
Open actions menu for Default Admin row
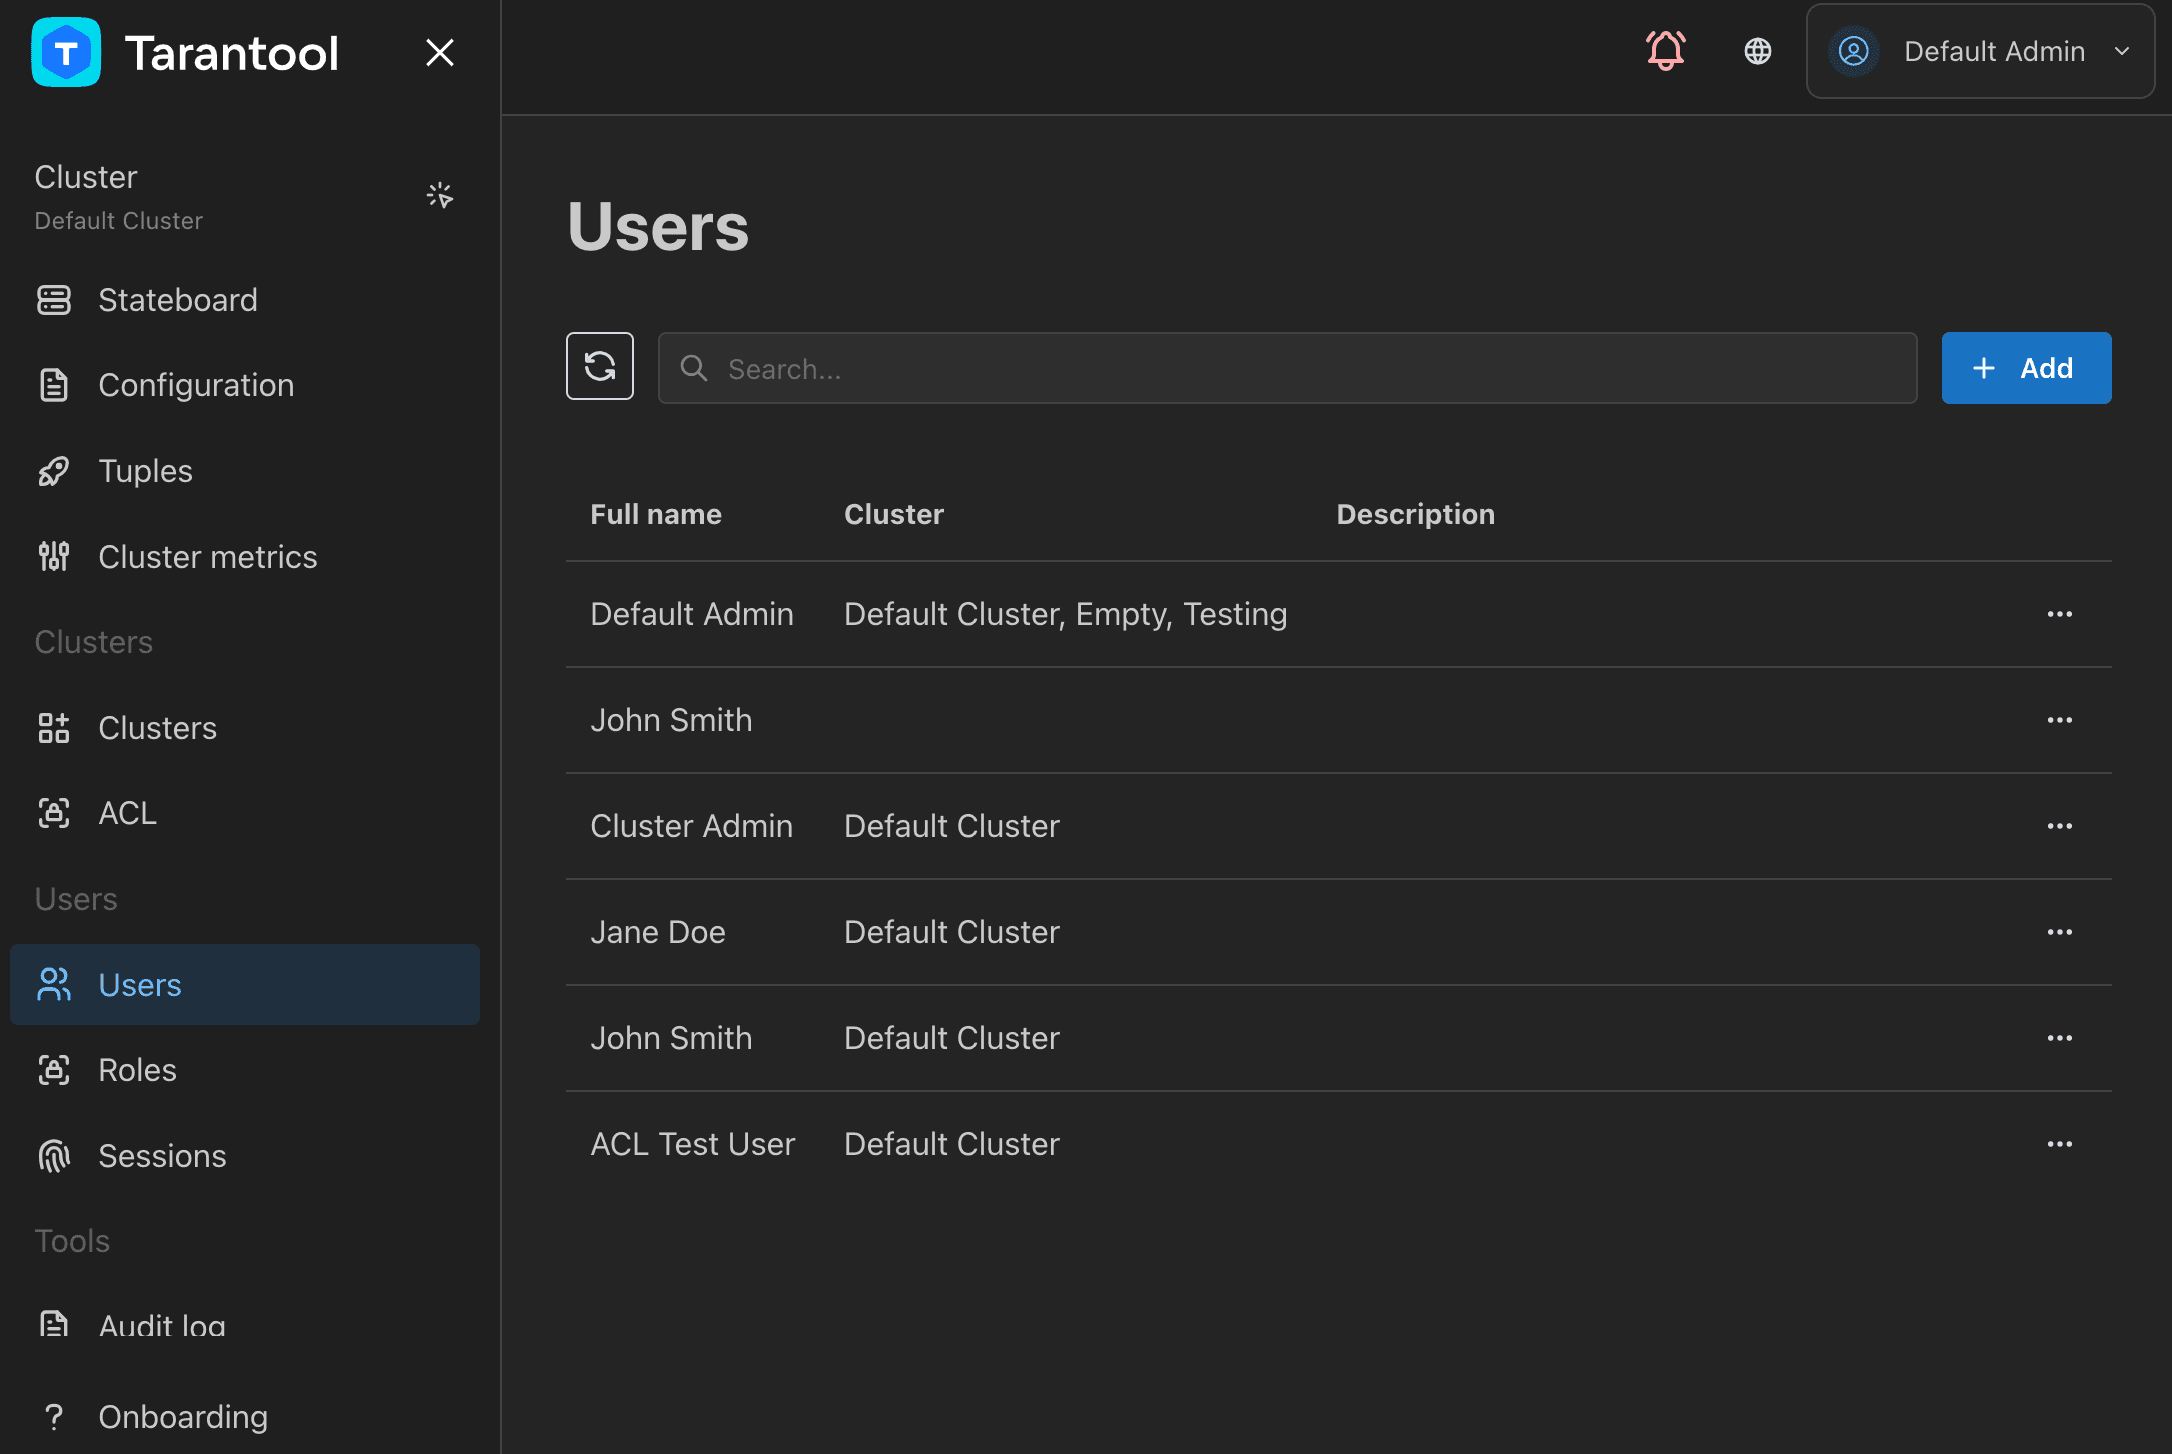point(2060,614)
